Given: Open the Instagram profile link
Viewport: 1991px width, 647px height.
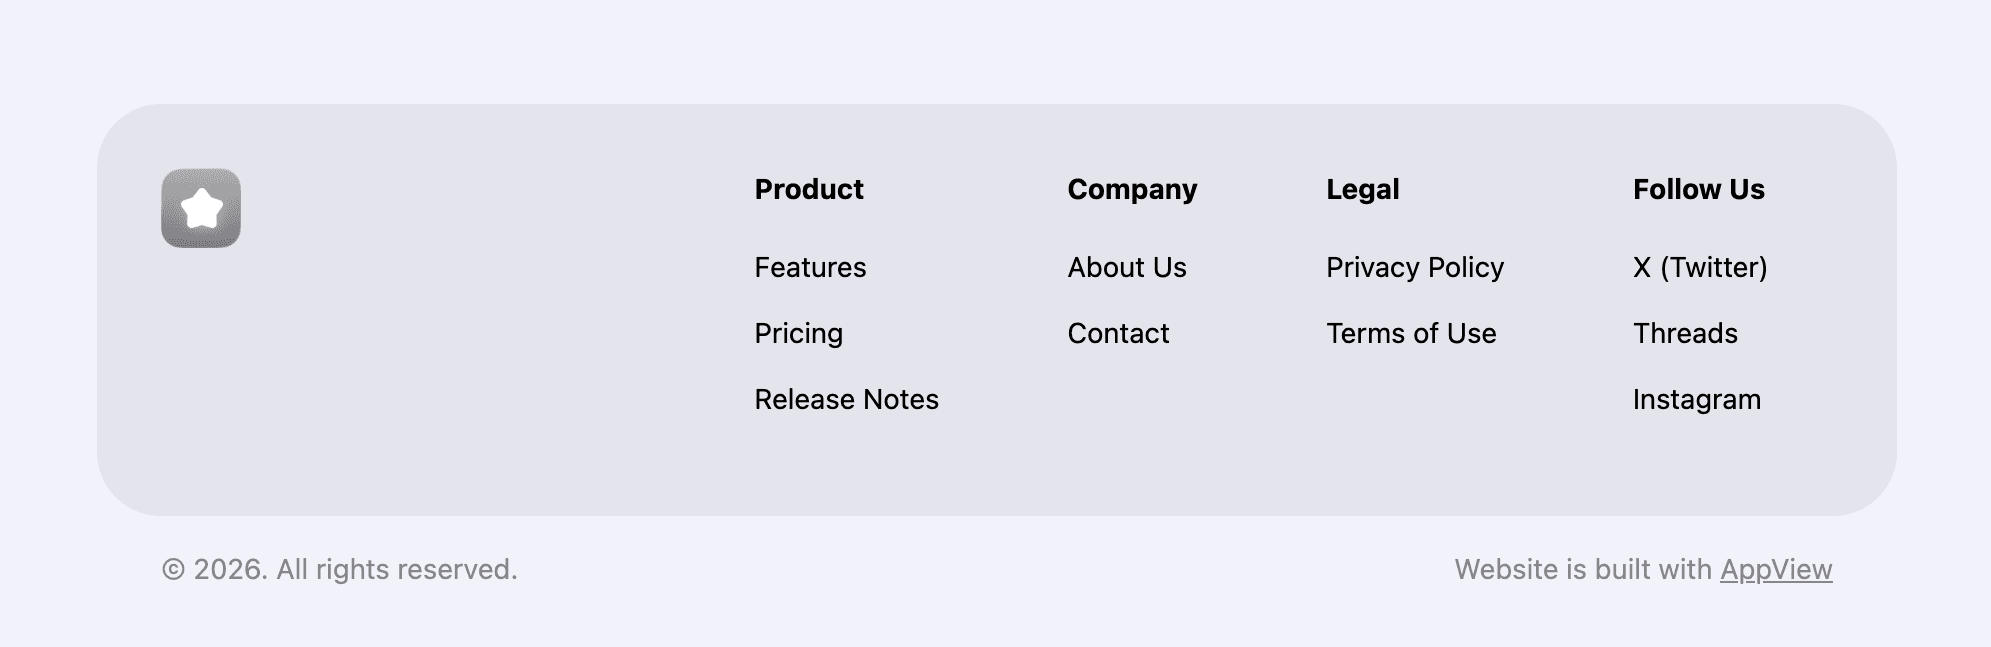Looking at the screenshot, I should pos(1696,399).
